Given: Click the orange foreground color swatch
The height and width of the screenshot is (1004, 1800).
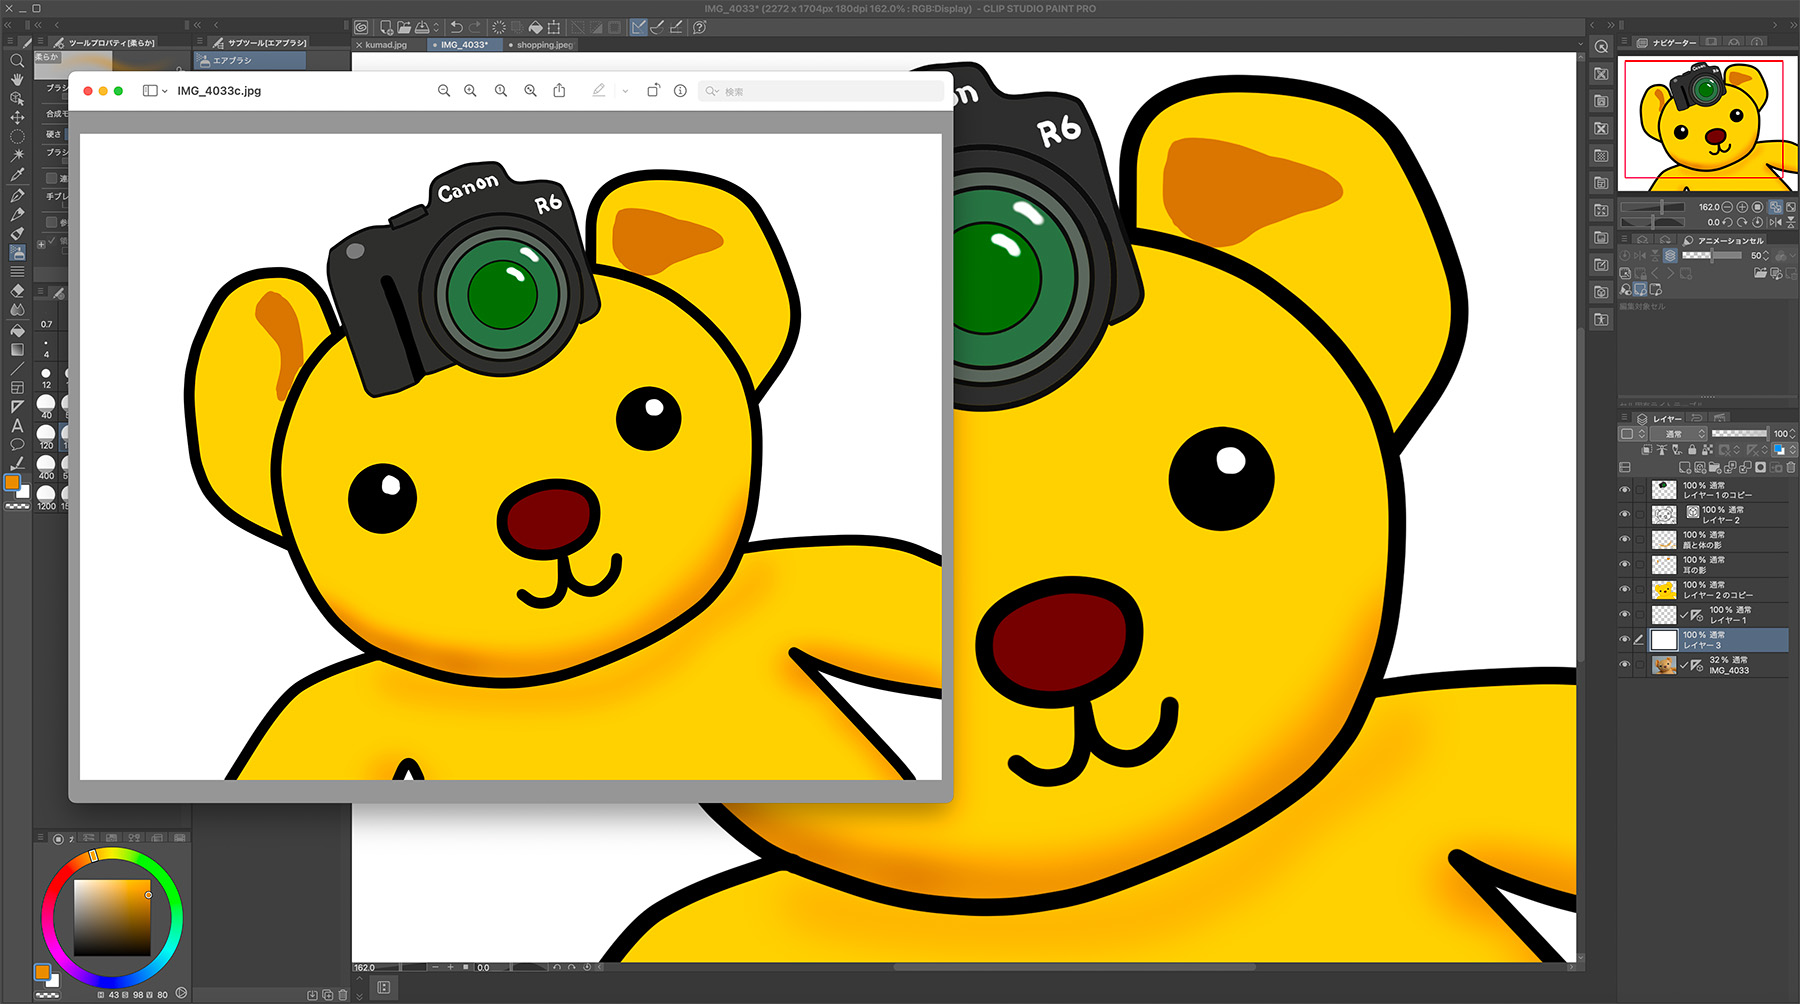Looking at the screenshot, I should 12,482.
